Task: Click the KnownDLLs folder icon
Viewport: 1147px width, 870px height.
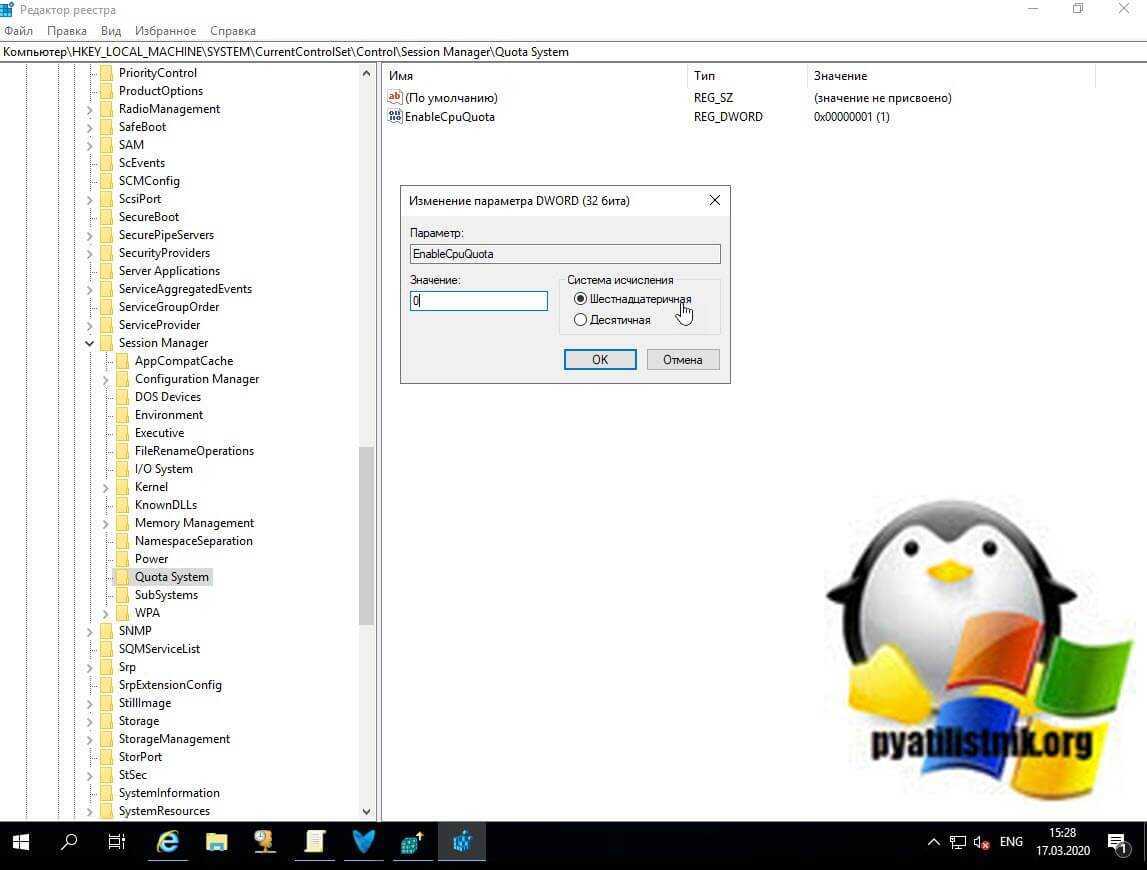Action: tap(122, 505)
